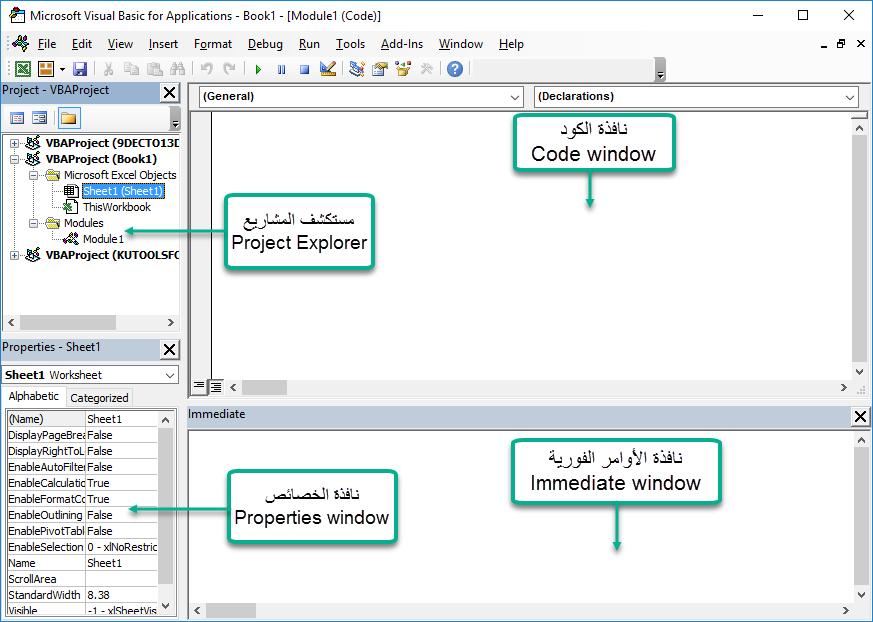Viewport: 873px width, 622px height.
Task: Click View Code icon in Project panel
Action: [x=17, y=118]
